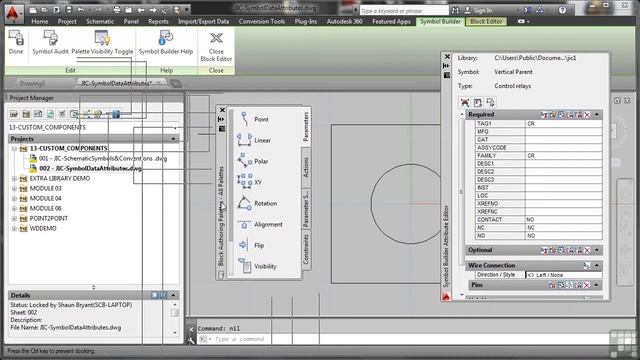Click the Symbol Audit ribbon icon

point(50,43)
